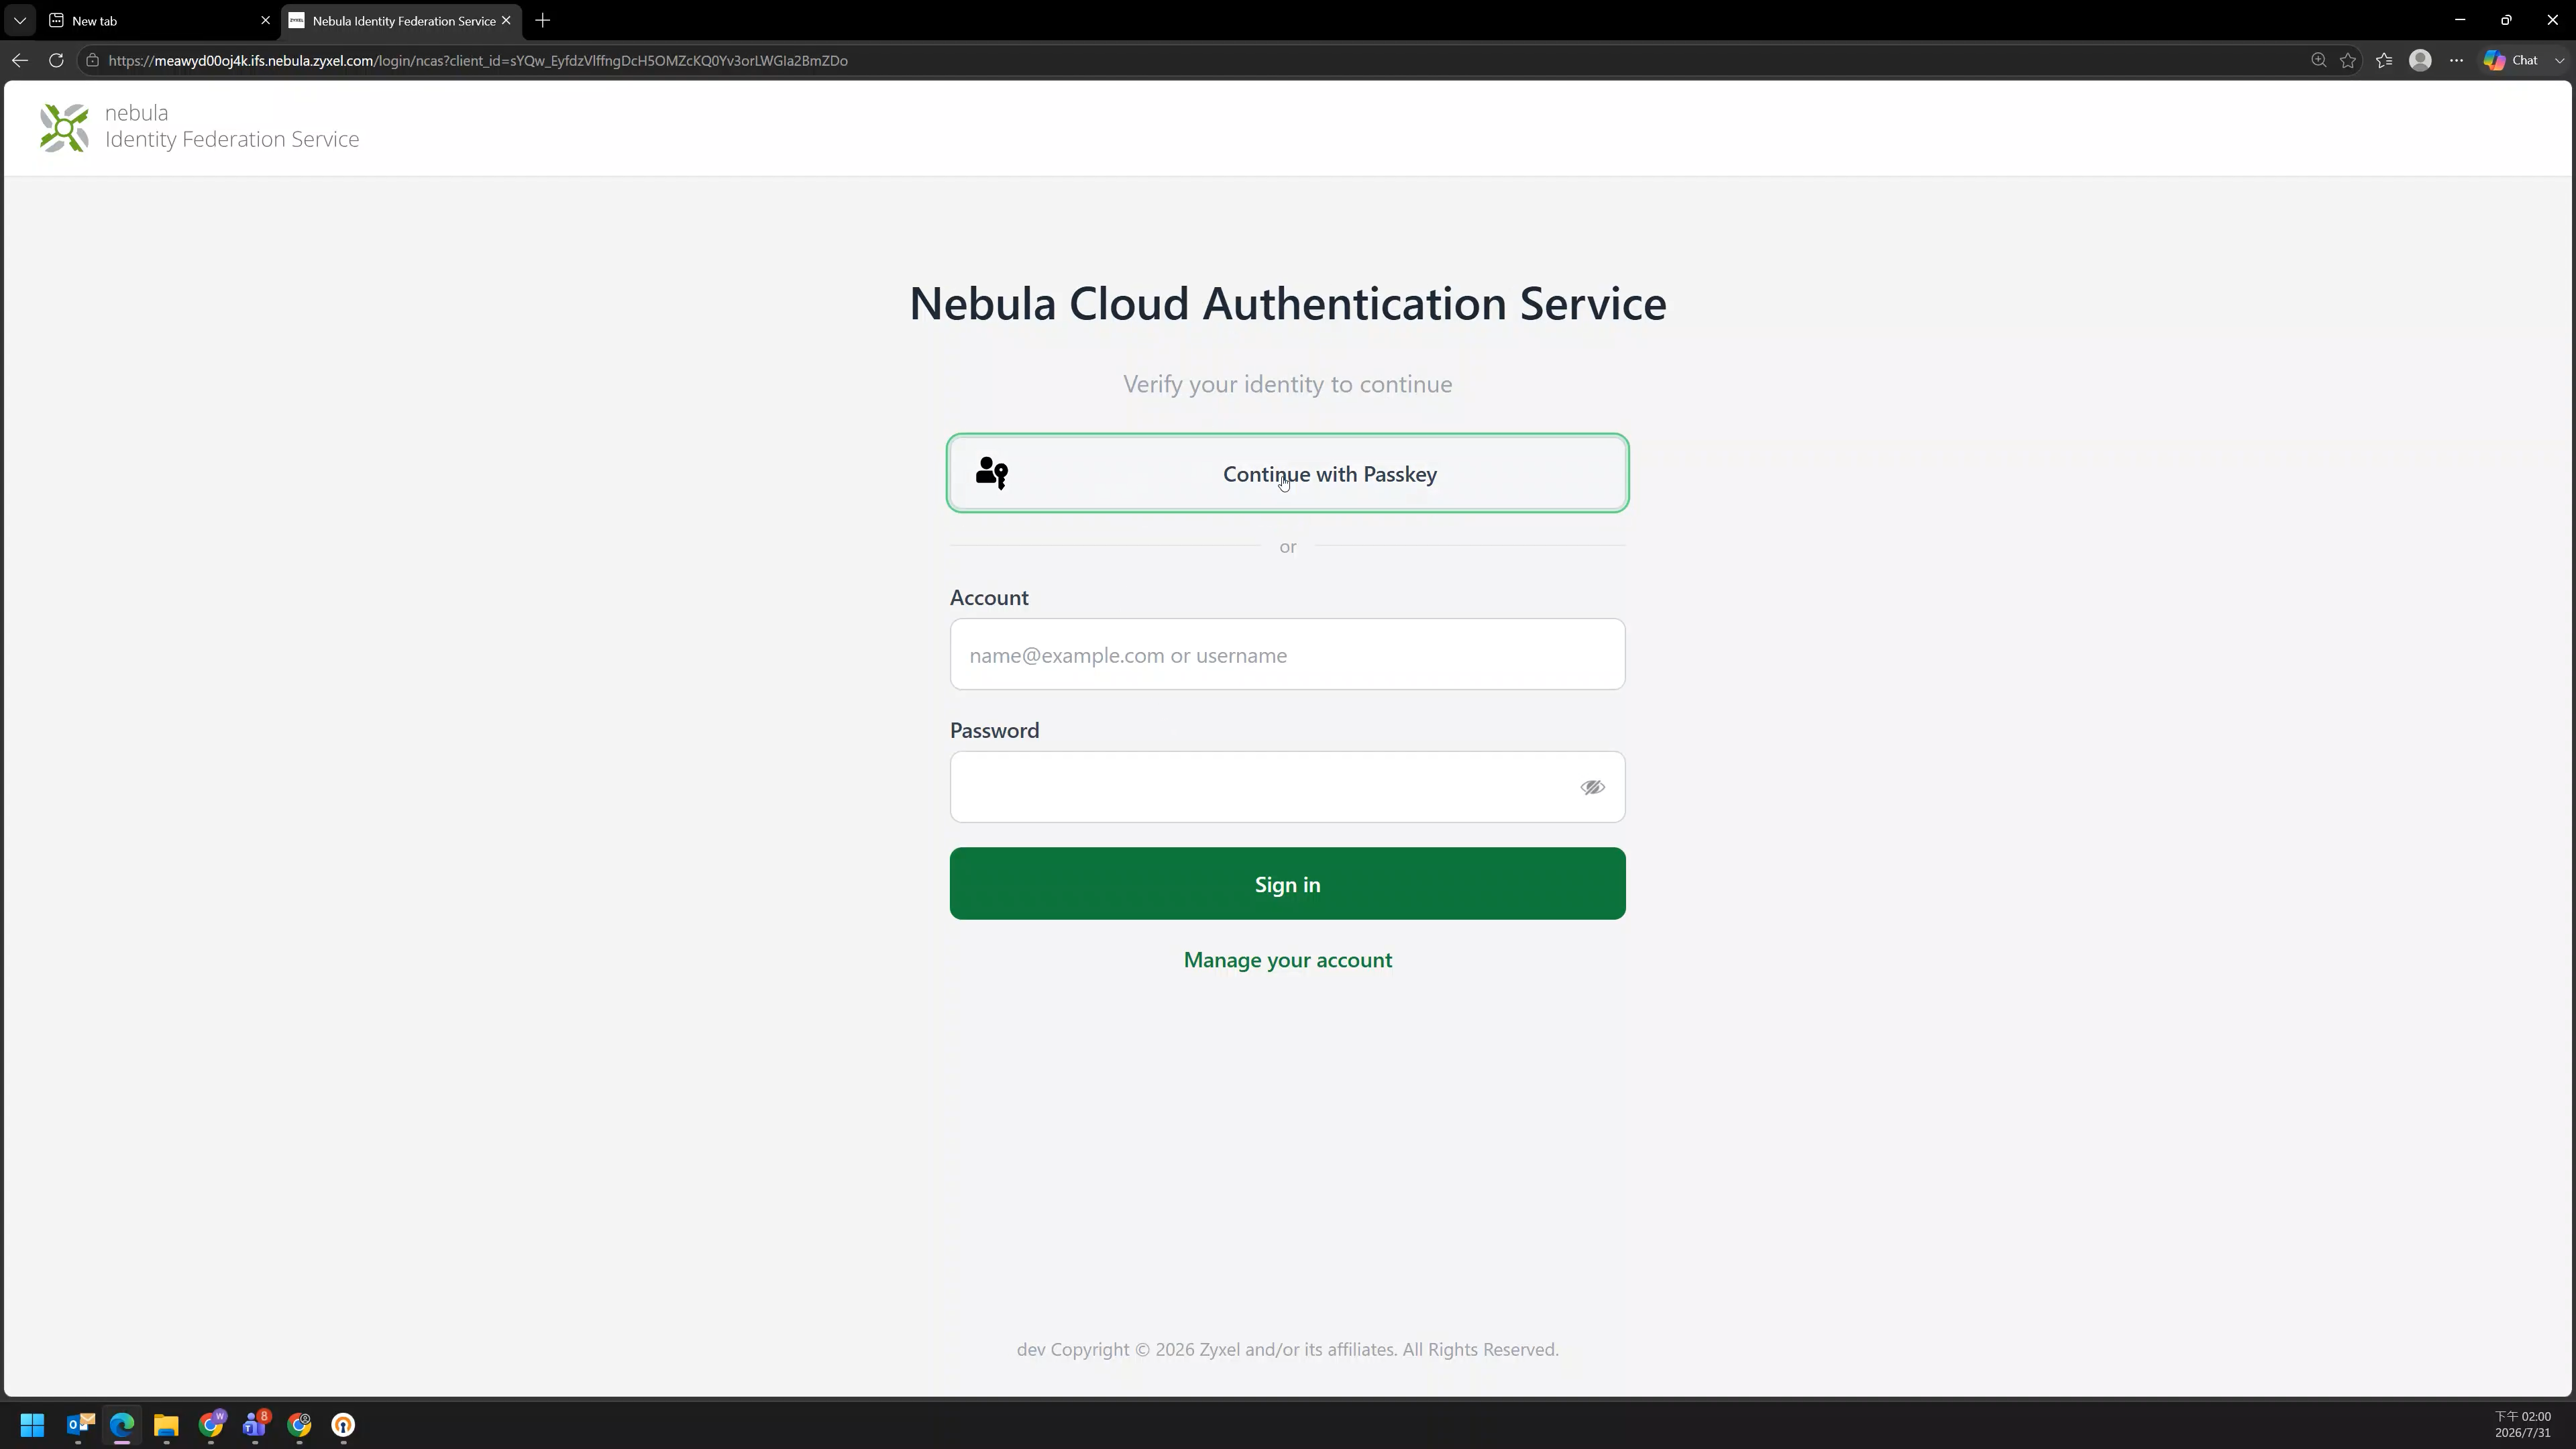Open the zoom magnifier in address bar
The width and height of the screenshot is (2576, 1449).
[x=2318, y=61]
